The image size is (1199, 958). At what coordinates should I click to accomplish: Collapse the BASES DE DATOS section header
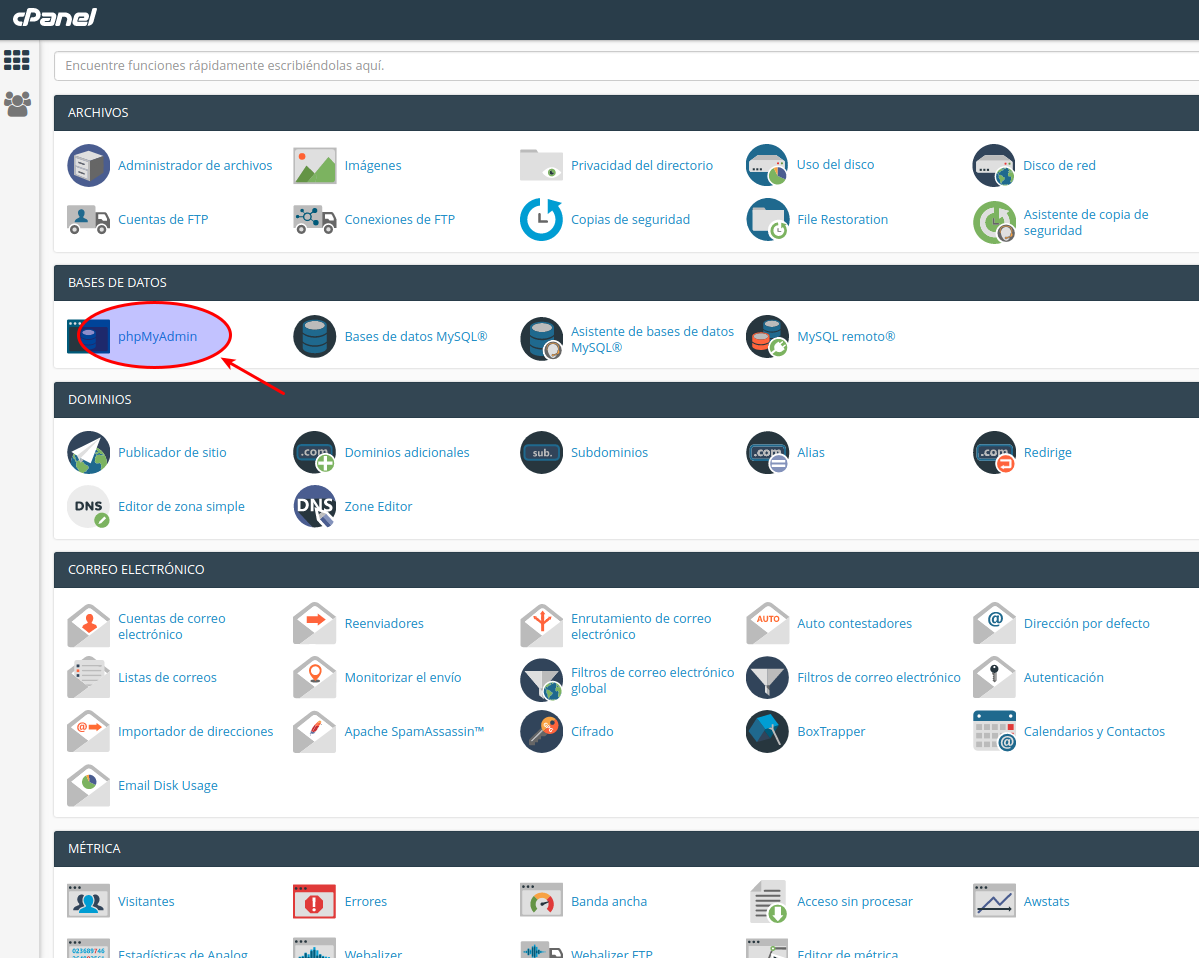(x=626, y=283)
